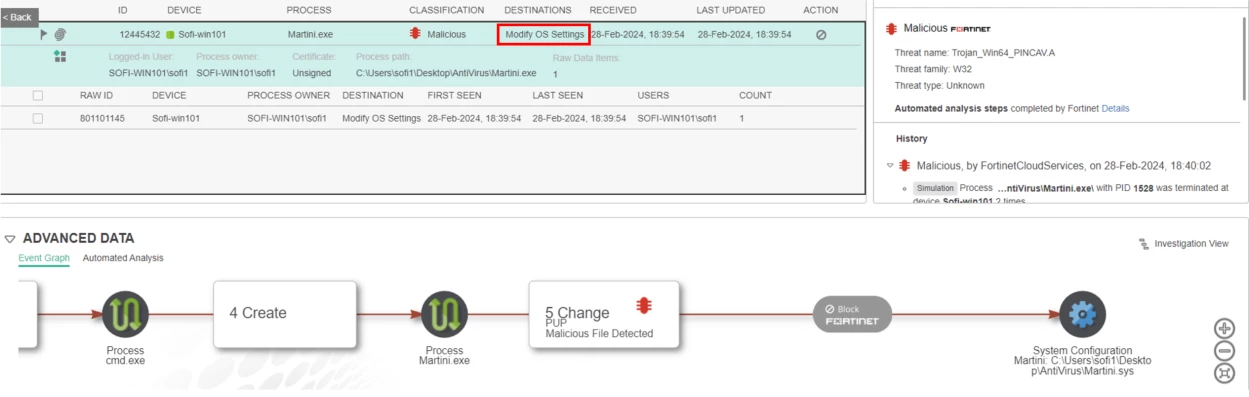Zoom out the event graph
Screen dimensions: 1249x397
pos(1224,351)
